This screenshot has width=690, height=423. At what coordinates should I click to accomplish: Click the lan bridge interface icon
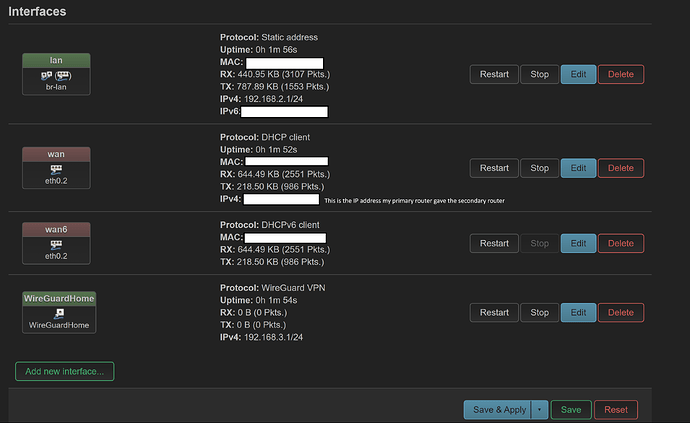coord(56,75)
